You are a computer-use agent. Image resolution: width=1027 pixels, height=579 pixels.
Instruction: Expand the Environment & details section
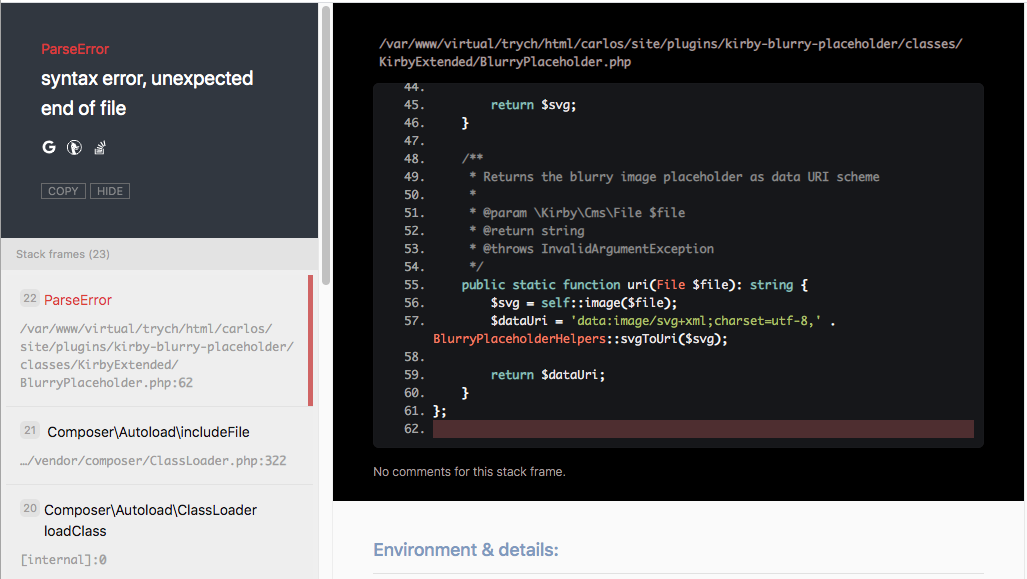click(x=466, y=549)
